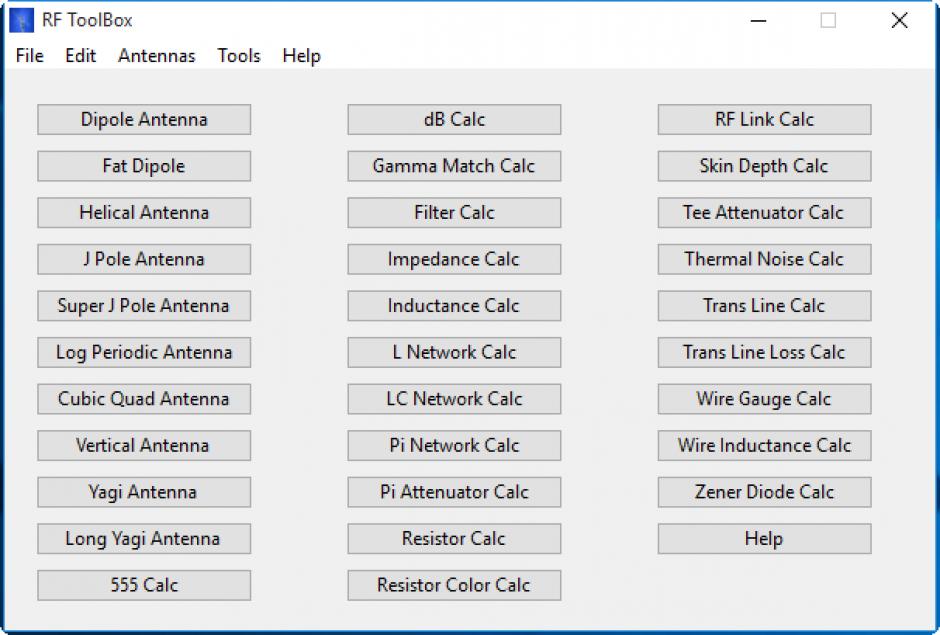This screenshot has height=635, width=940.
Task: Open the Log Periodic Antenna calculator
Action: coord(144,353)
